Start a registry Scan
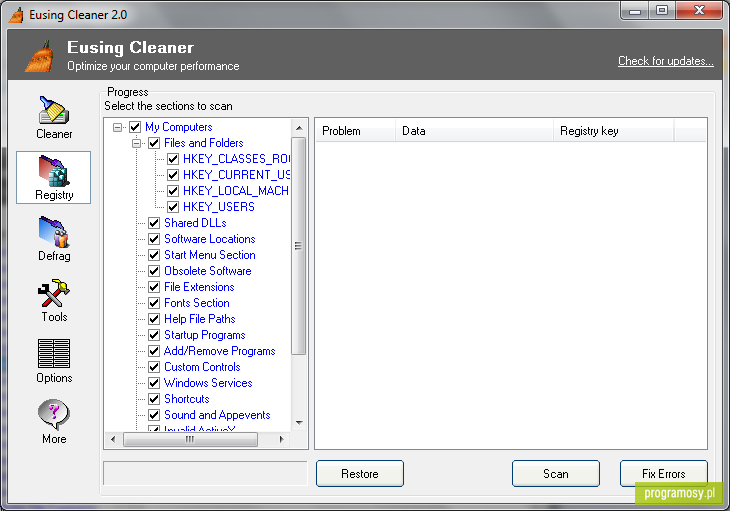730x511 pixels. 556,474
